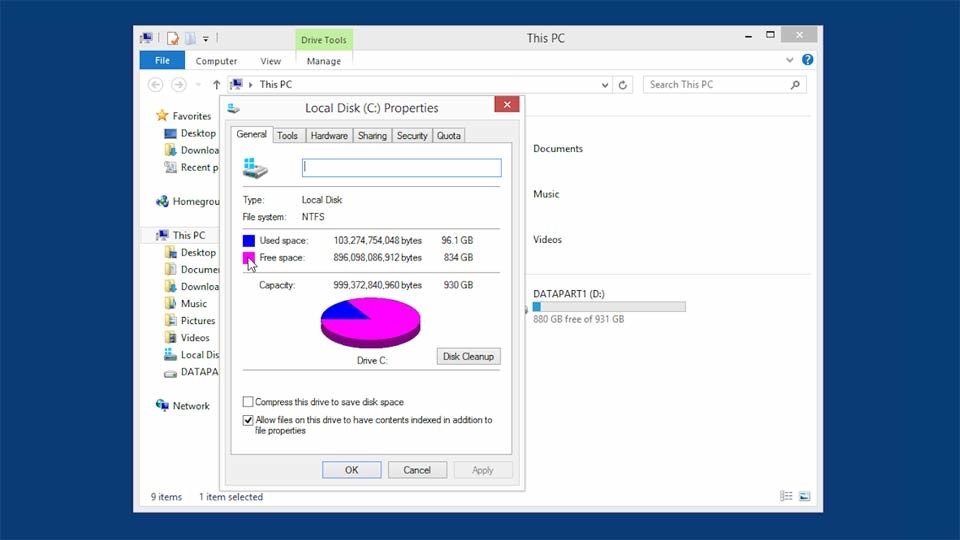
Task: Select the Music folder in content pane
Action: click(x=546, y=194)
